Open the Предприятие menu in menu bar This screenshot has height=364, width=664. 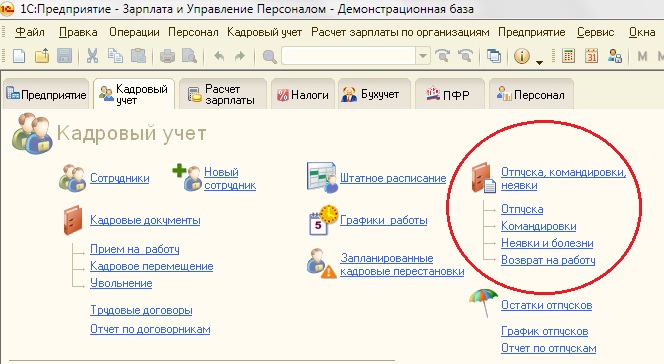[x=531, y=32]
